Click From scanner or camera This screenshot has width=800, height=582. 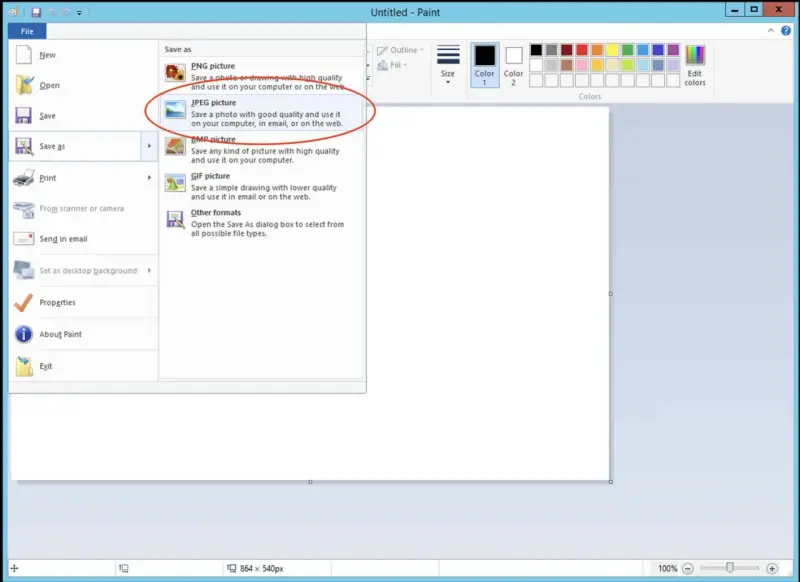click(83, 209)
